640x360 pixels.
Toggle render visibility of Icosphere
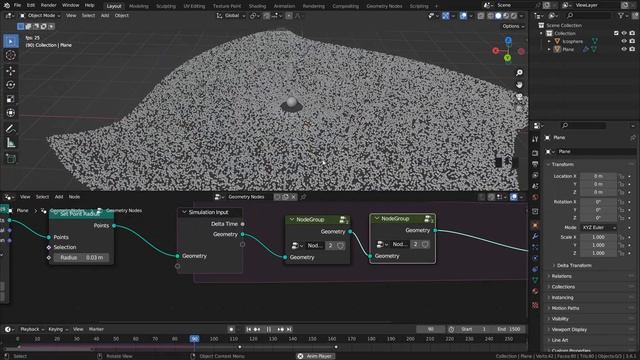[x=632, y=41]
